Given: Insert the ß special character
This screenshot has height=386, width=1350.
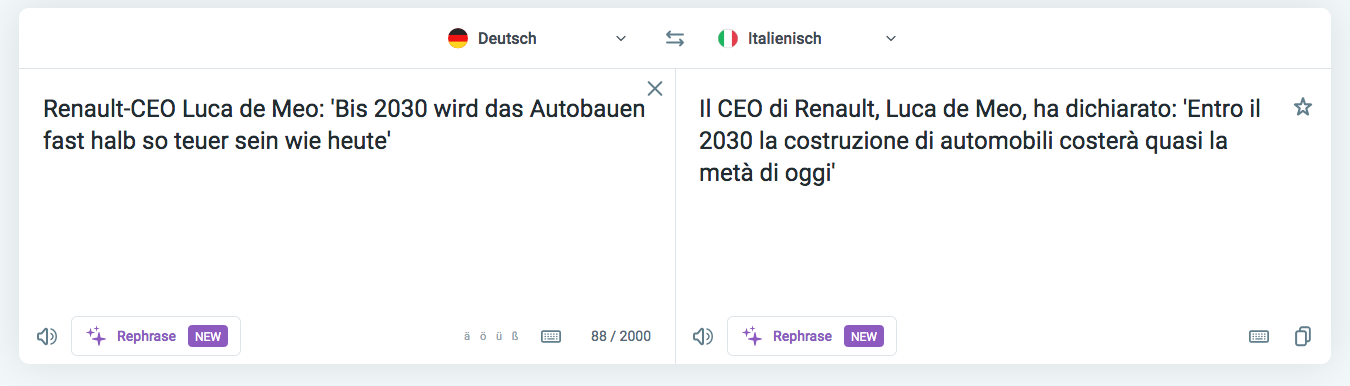Looking at the screenshot, I should [515, 336].
